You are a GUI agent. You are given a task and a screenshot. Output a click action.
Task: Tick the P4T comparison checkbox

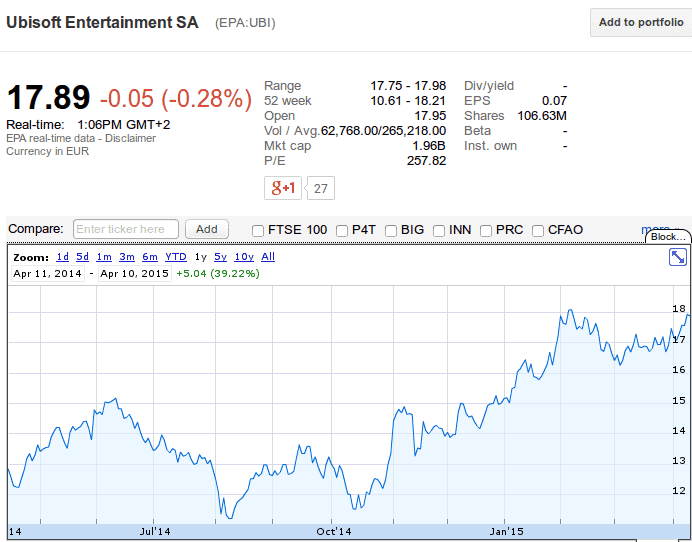click(342, 230)
